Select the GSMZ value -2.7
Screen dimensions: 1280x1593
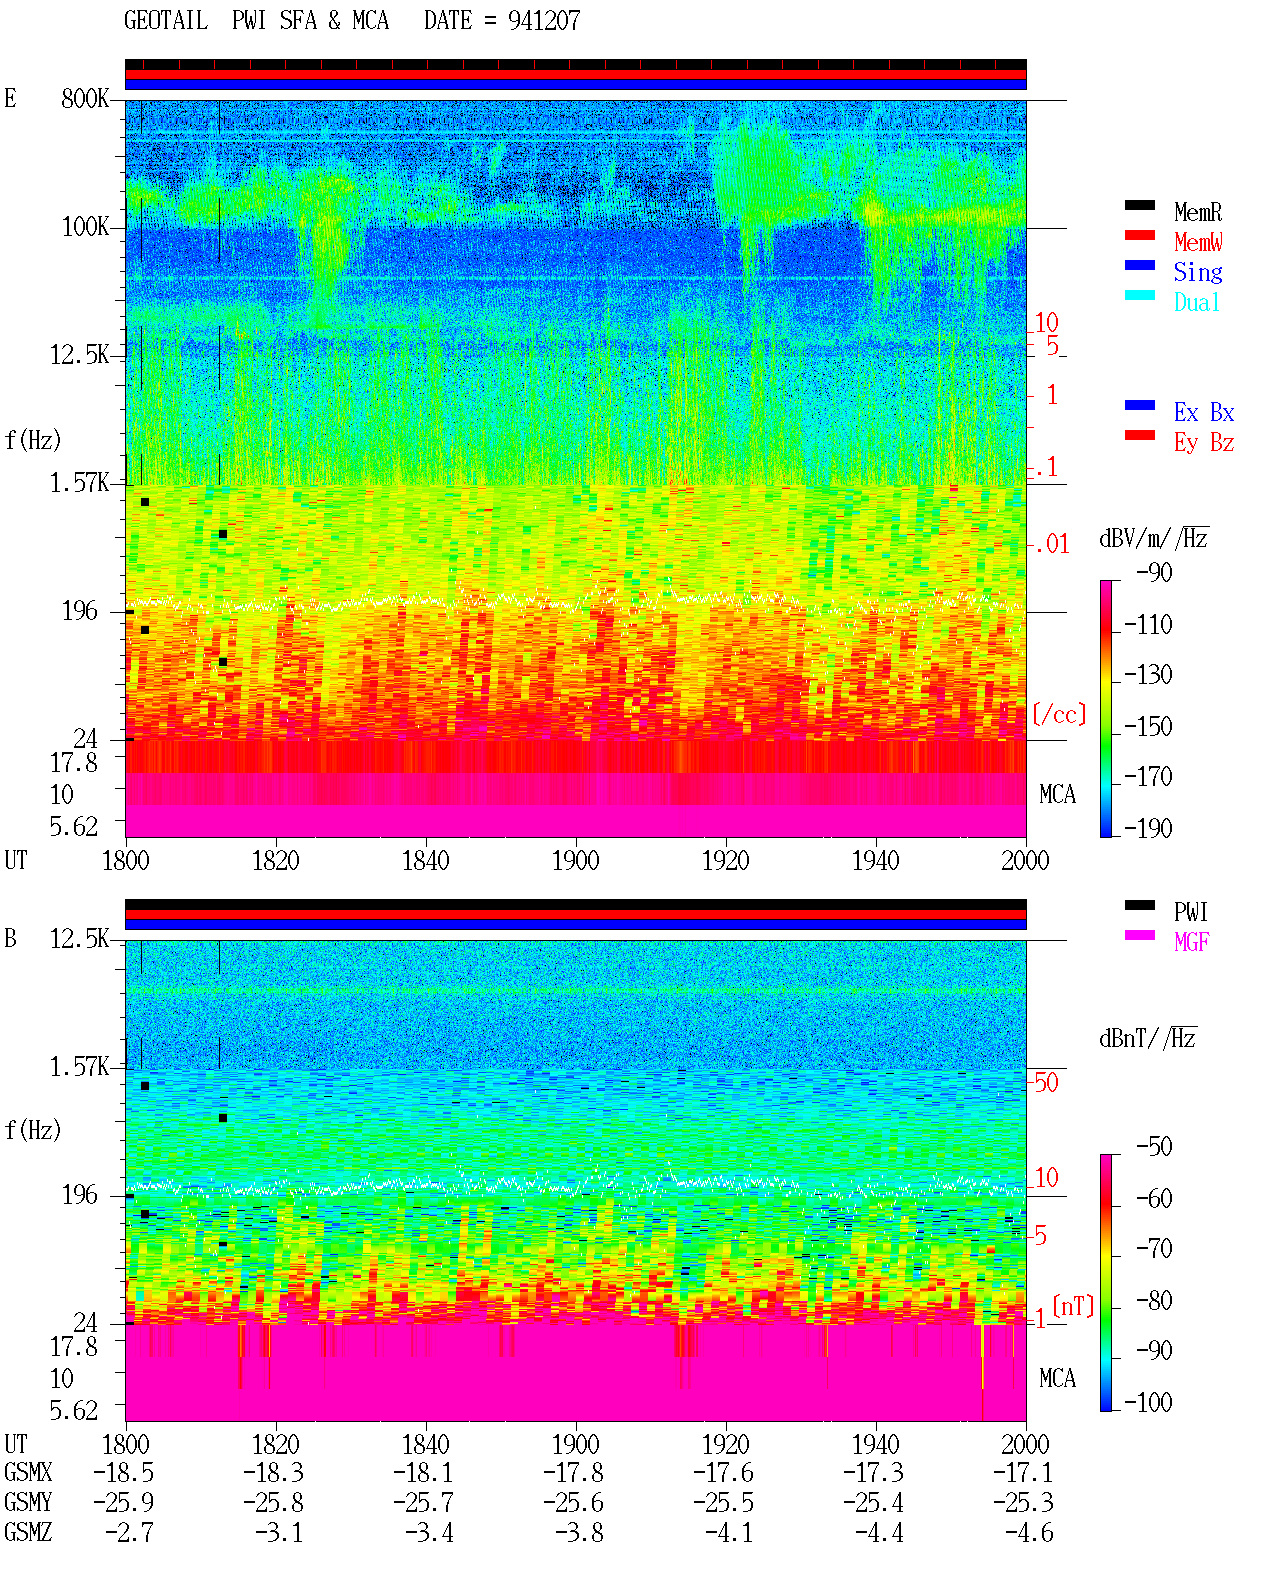(x=130, y=1532)
